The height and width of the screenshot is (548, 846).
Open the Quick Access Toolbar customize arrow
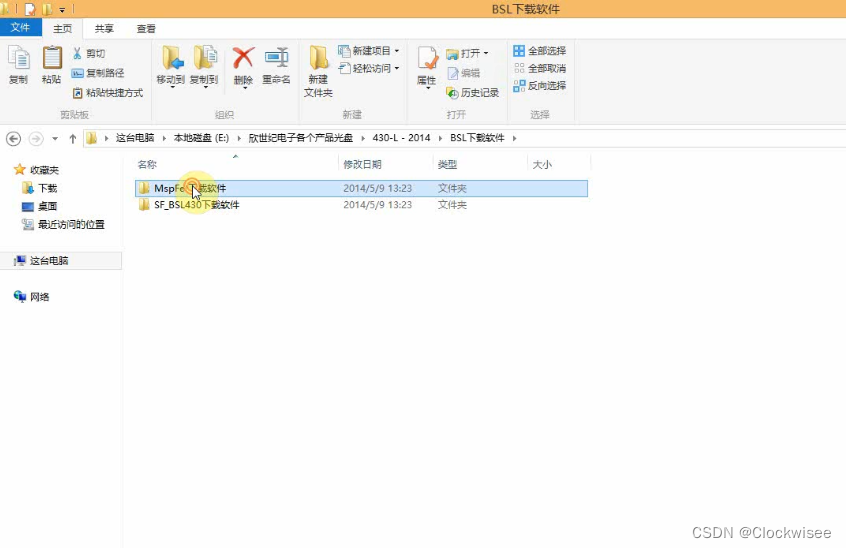(62, 10)
